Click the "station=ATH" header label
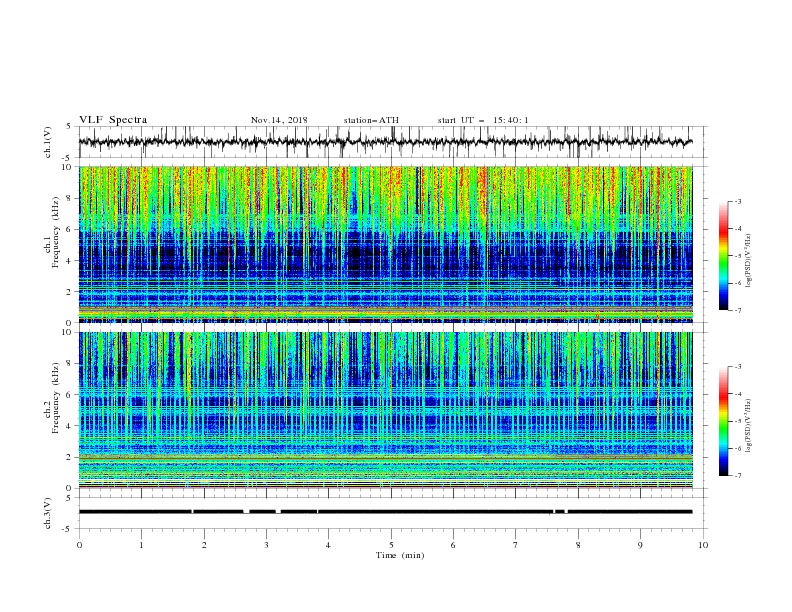The image size is (792, 612). pos(371,120)
